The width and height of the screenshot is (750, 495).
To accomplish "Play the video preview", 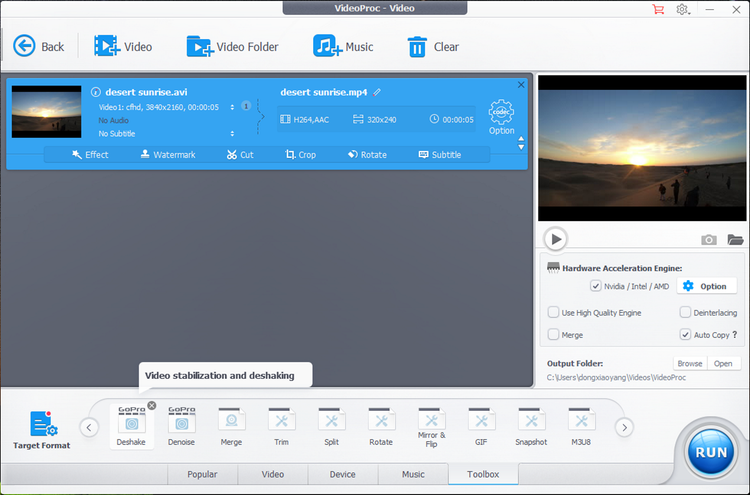I will [555, 239].
